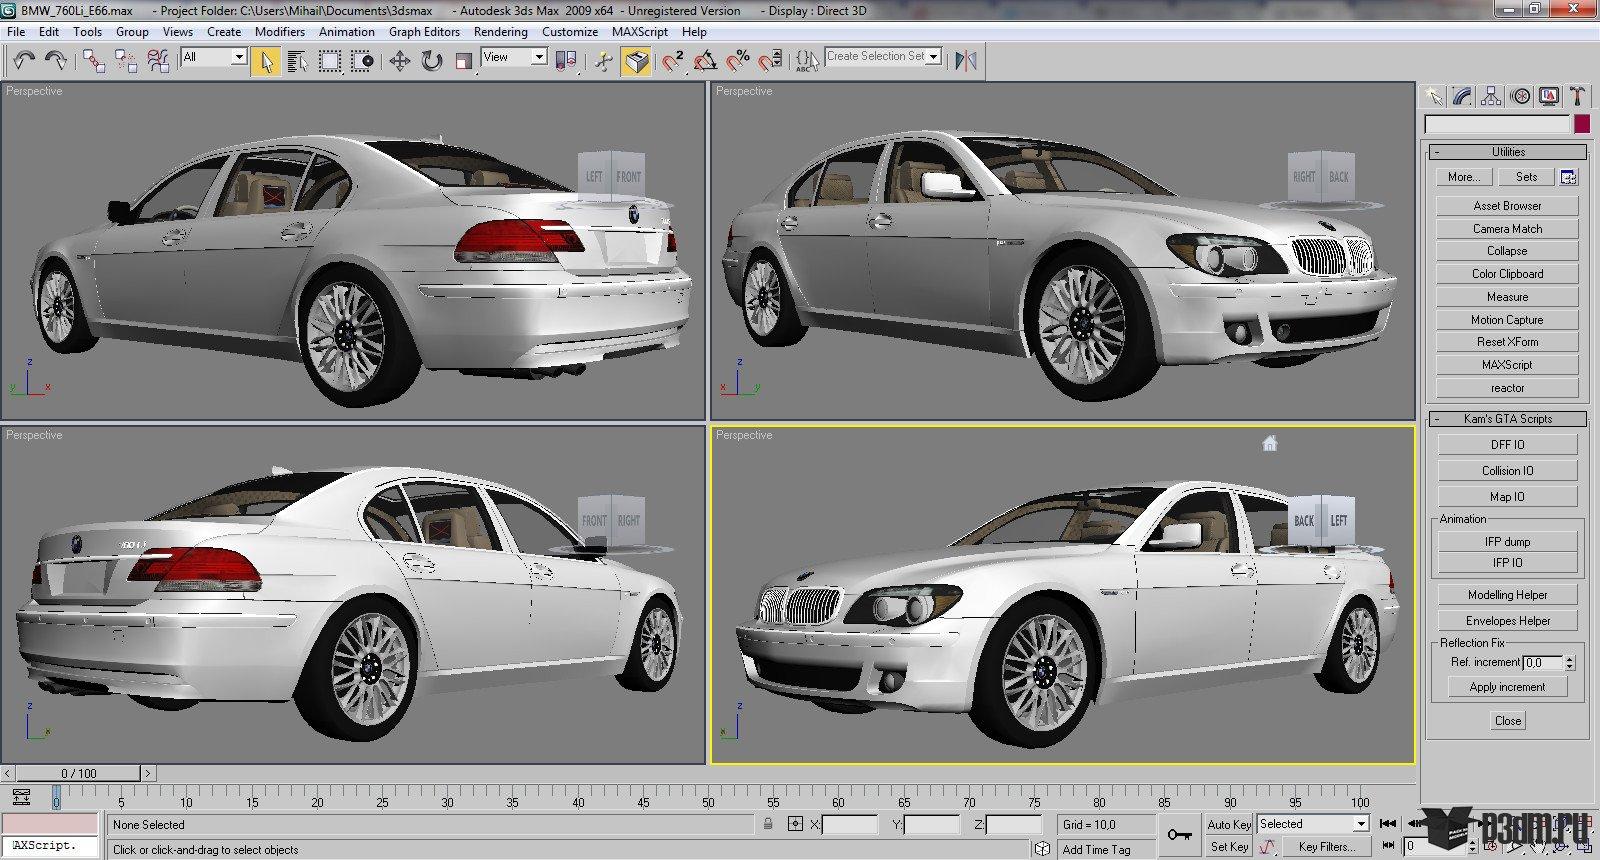
Task: Click the DFF IO button
Action: [x=1507, y=445]
